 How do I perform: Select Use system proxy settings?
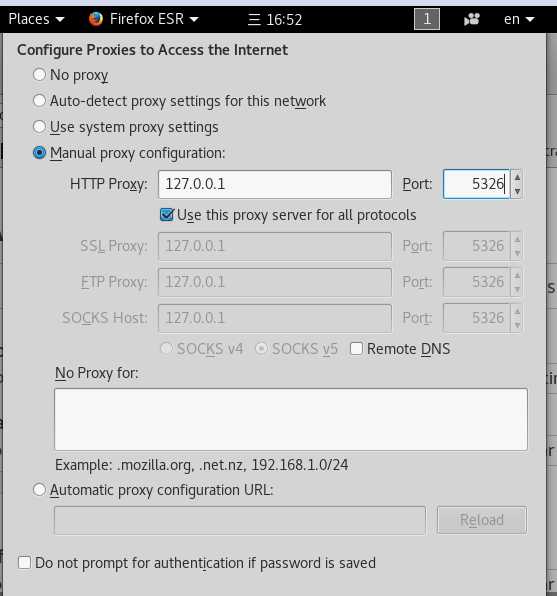pos(39,127)
